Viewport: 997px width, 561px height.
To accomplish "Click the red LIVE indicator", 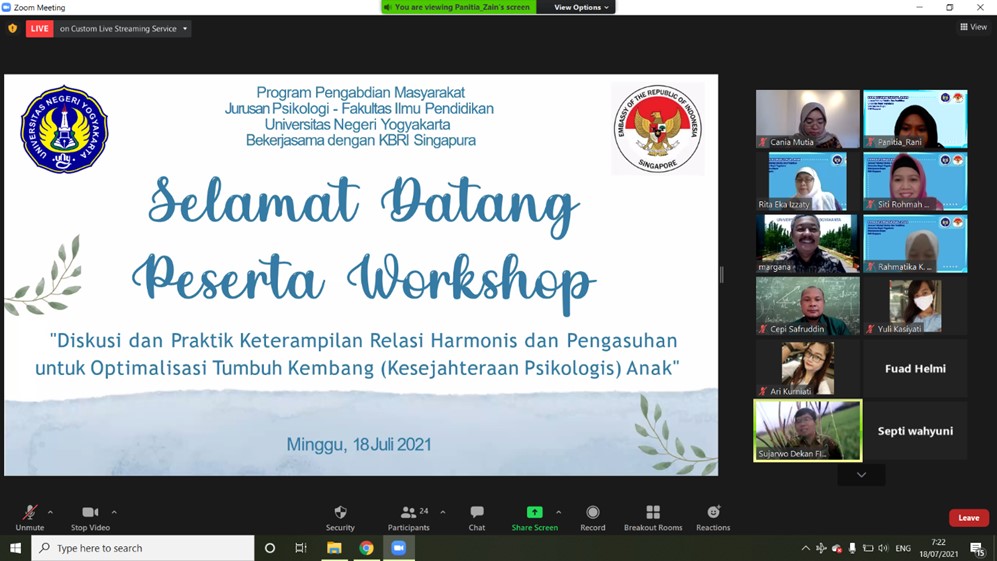I will (39, 29).
